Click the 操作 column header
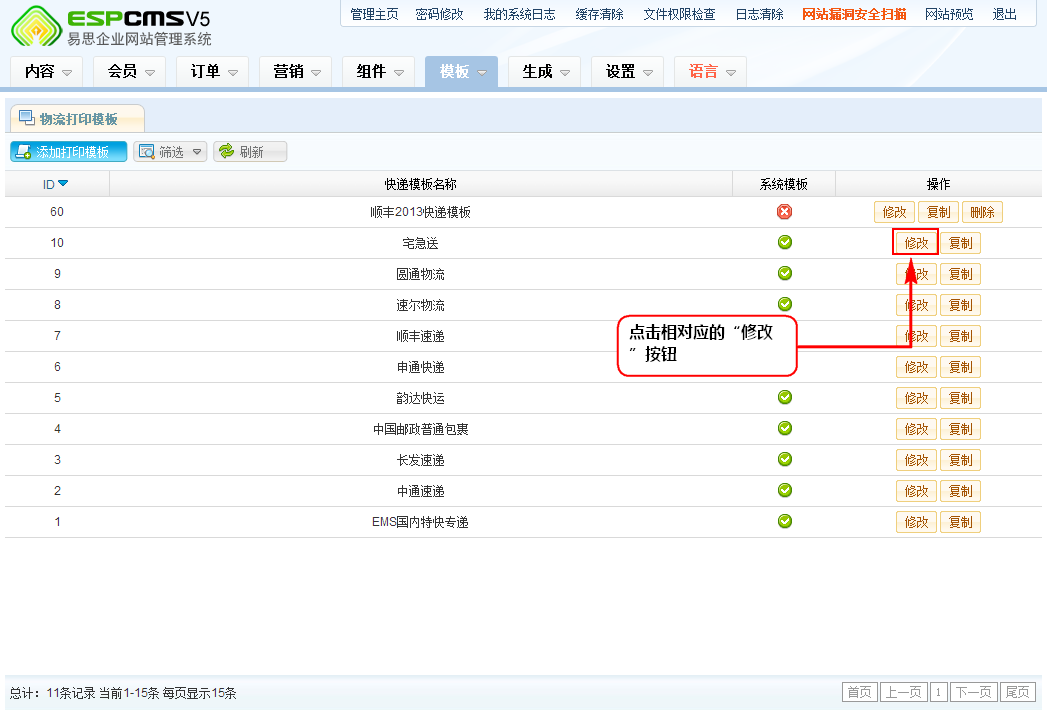Screen dimensions: 1047x712 point(938,184)
